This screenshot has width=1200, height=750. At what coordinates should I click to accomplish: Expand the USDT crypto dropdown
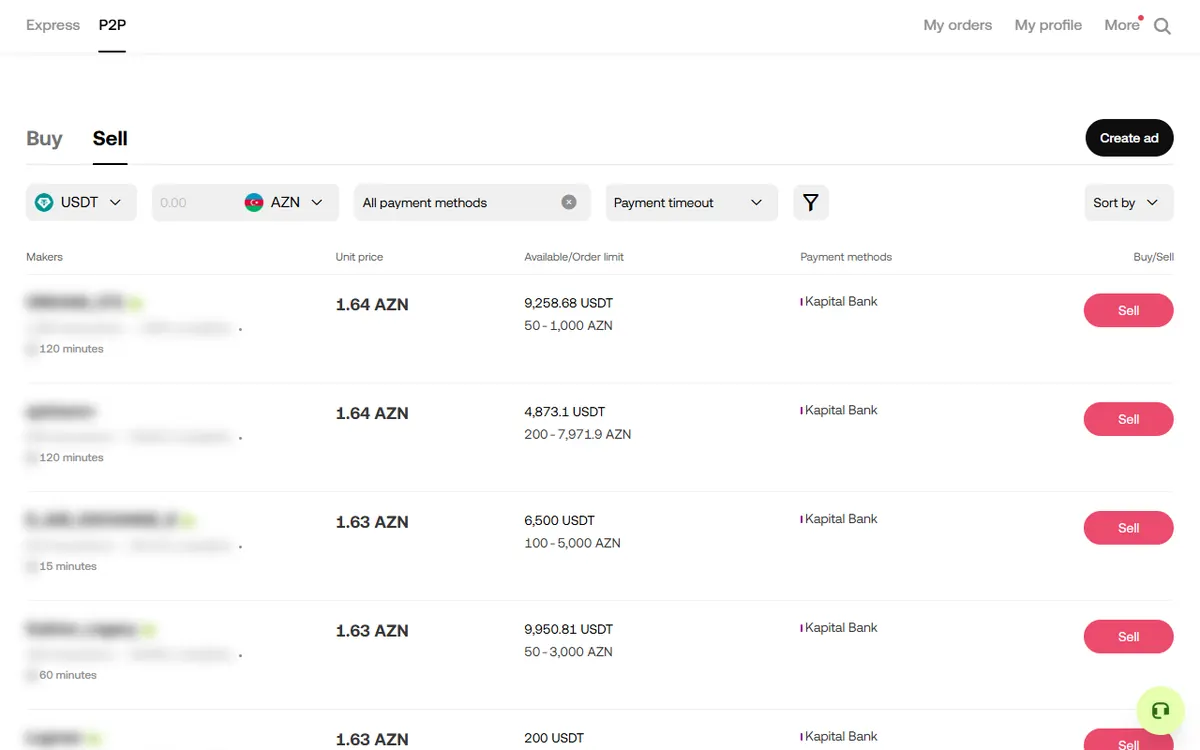click(81, 202)
